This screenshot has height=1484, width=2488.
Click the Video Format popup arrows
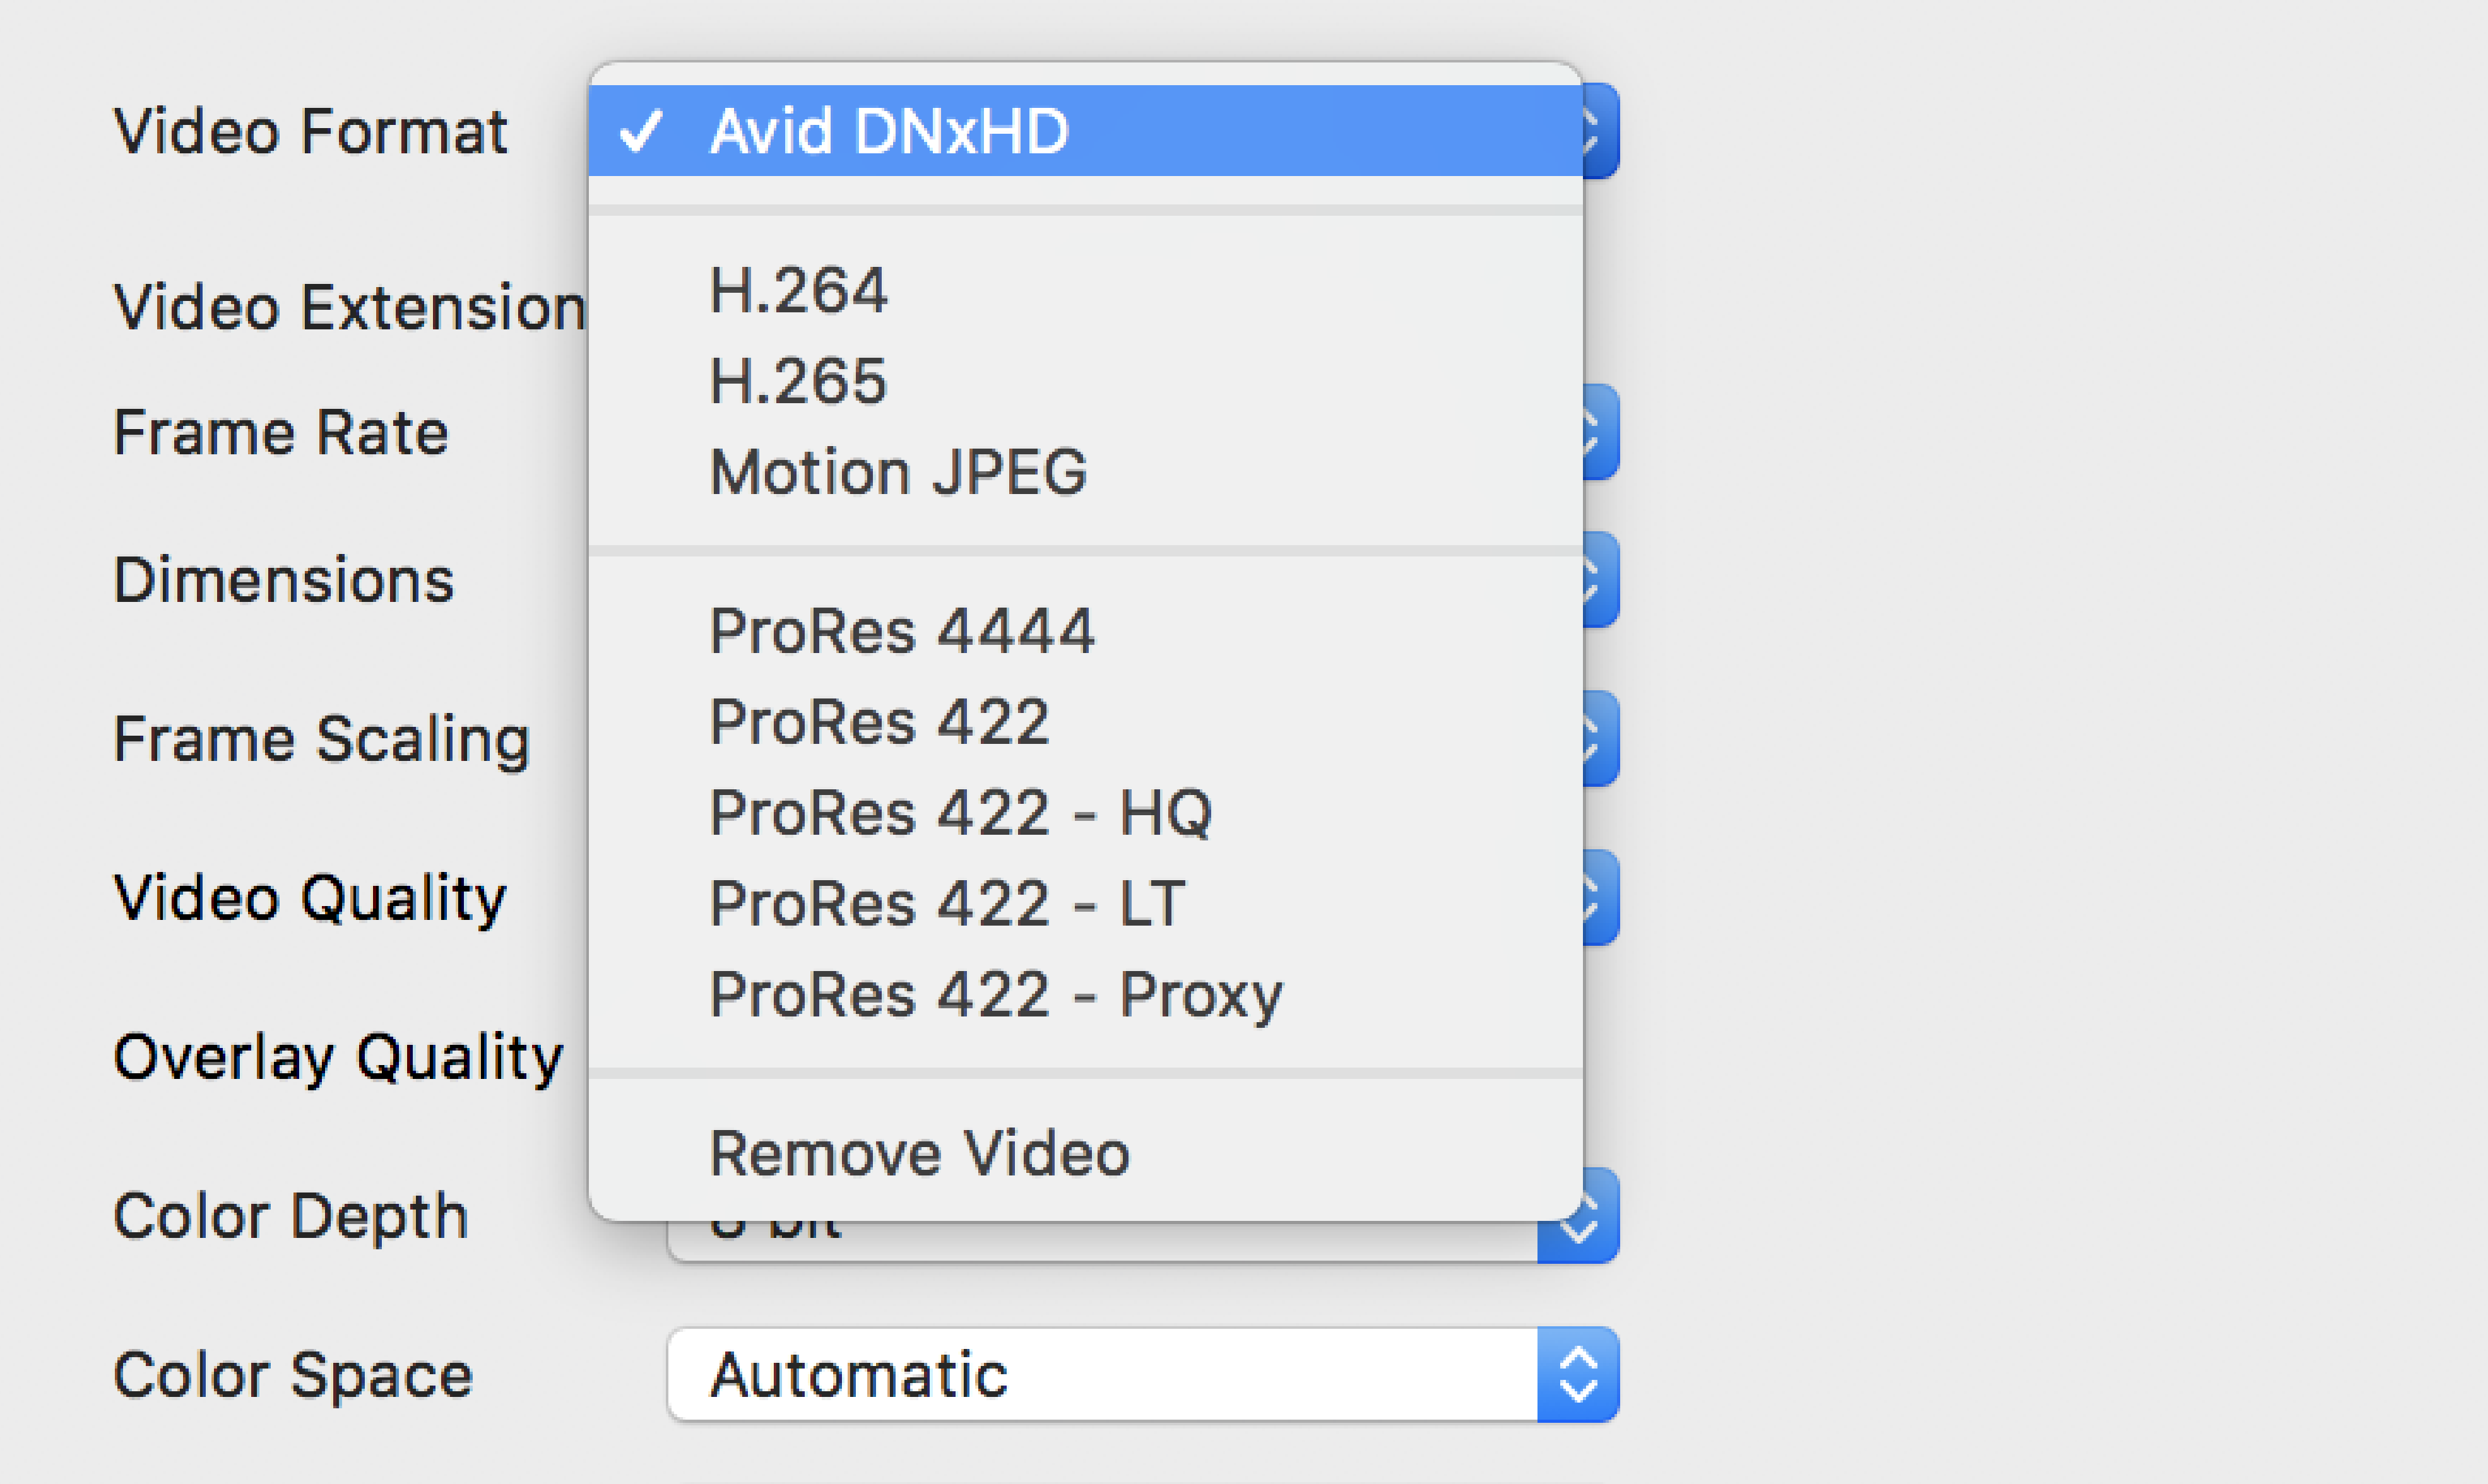click(1600, 131)
